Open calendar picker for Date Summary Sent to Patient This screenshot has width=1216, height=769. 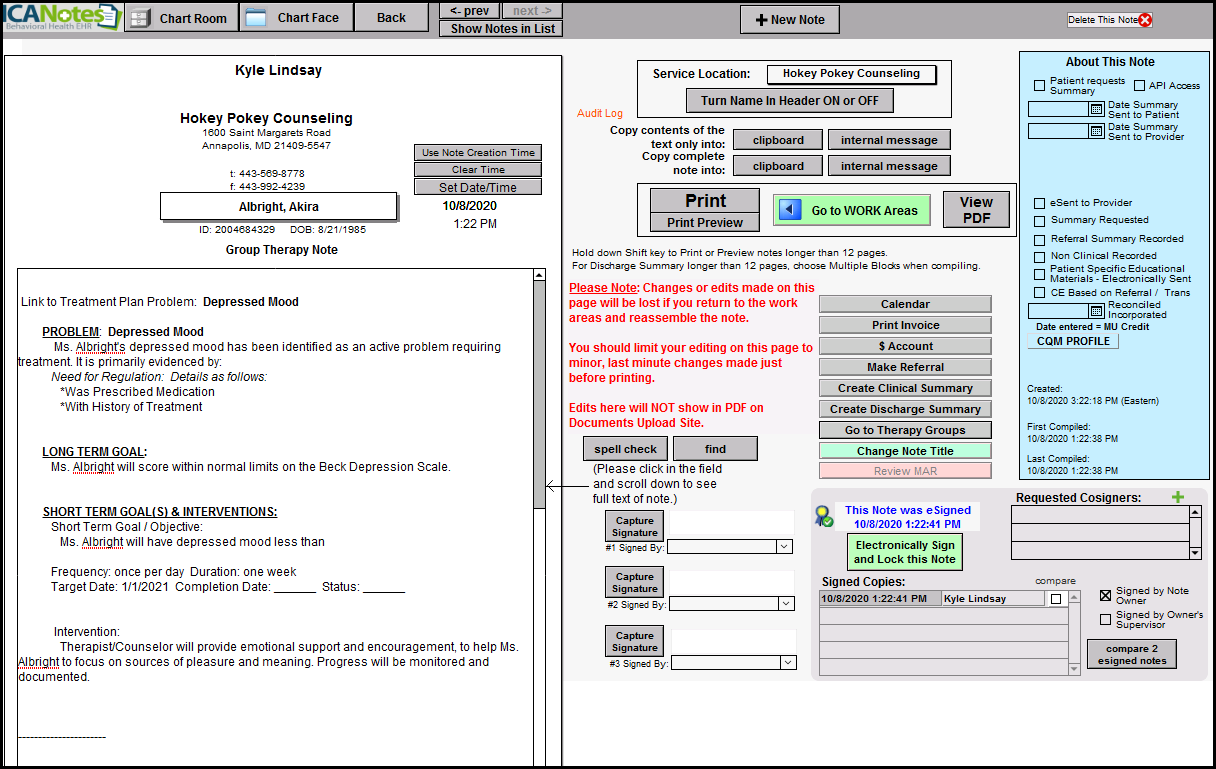(x=1096, y=109)
